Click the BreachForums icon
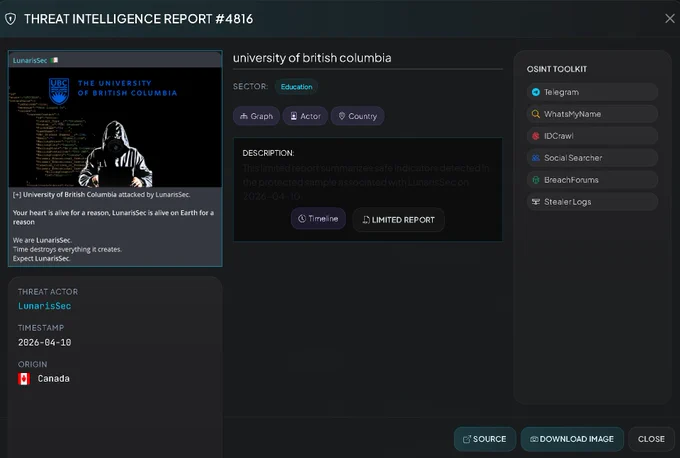This screenshot has width=680, height=458. tap(536, 180)
